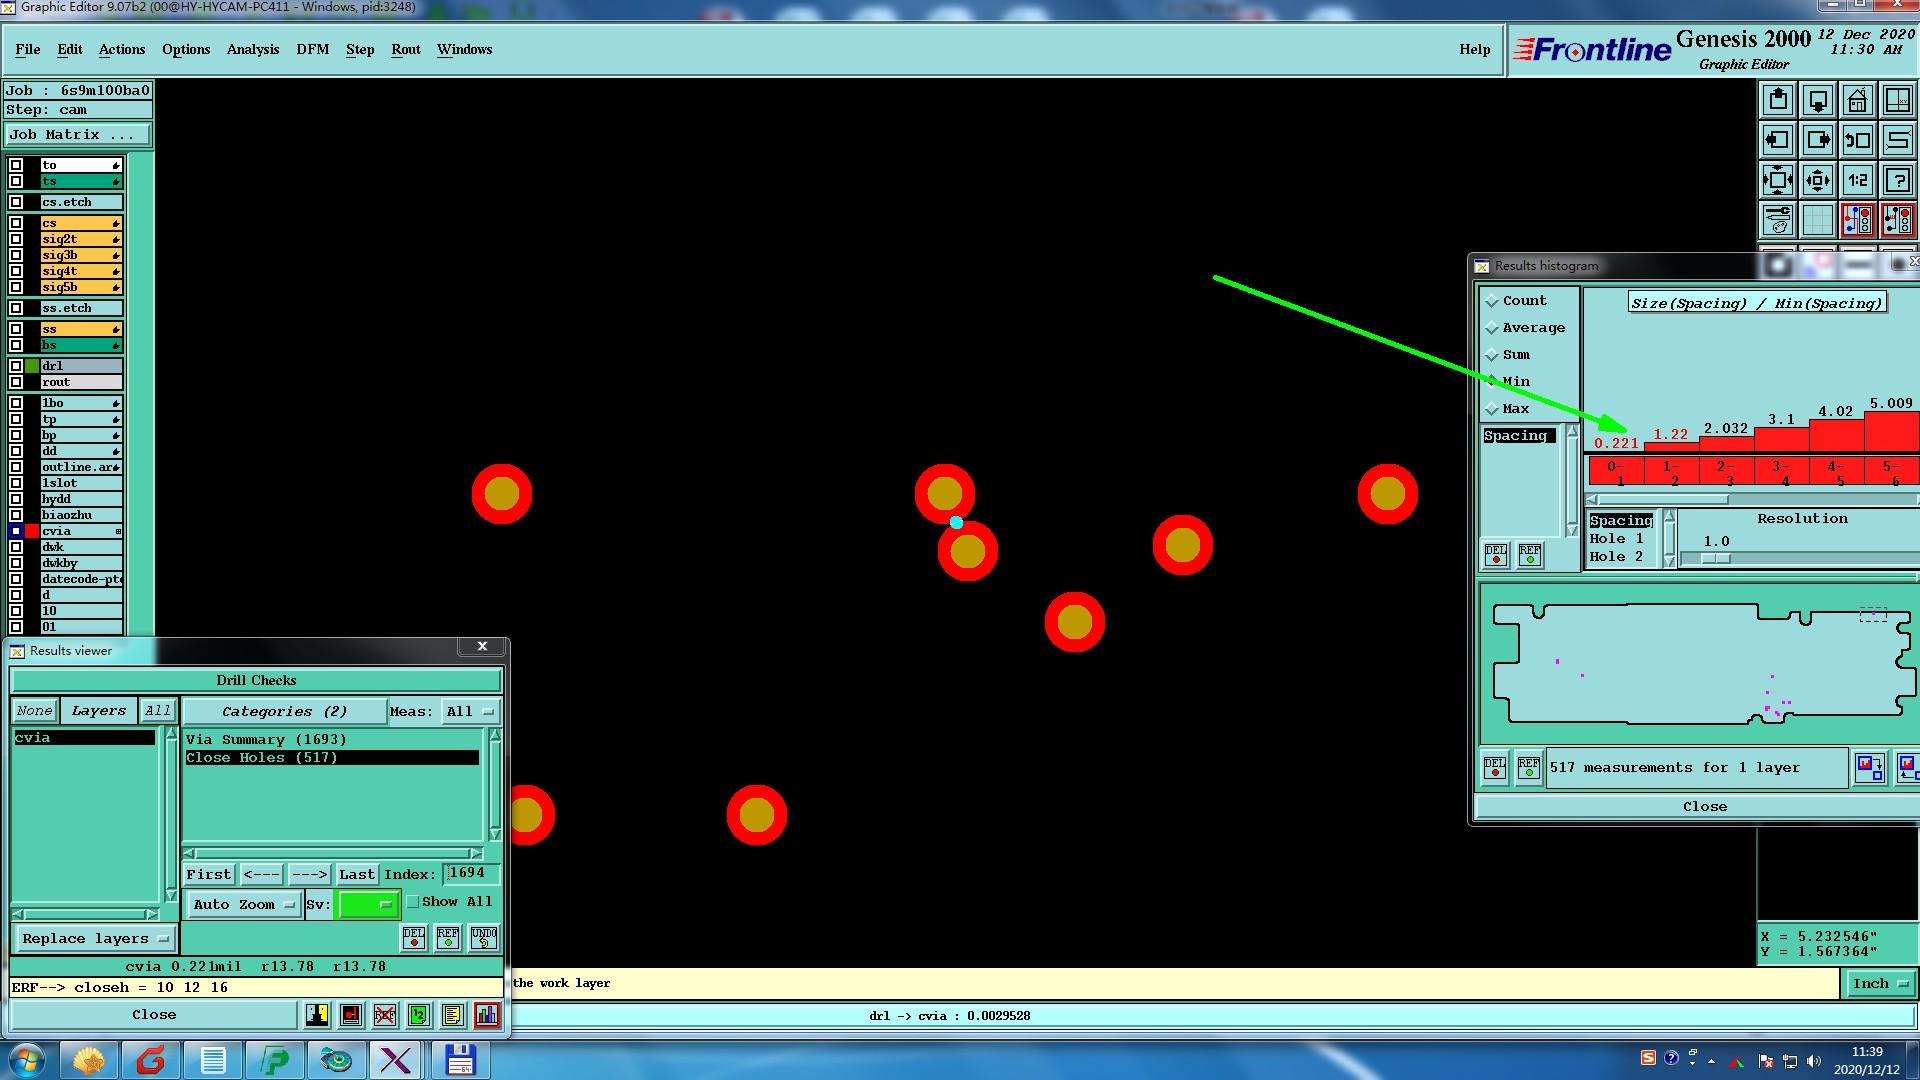
Task: Open the DFM menu
Action: click(x=312, y=49)
